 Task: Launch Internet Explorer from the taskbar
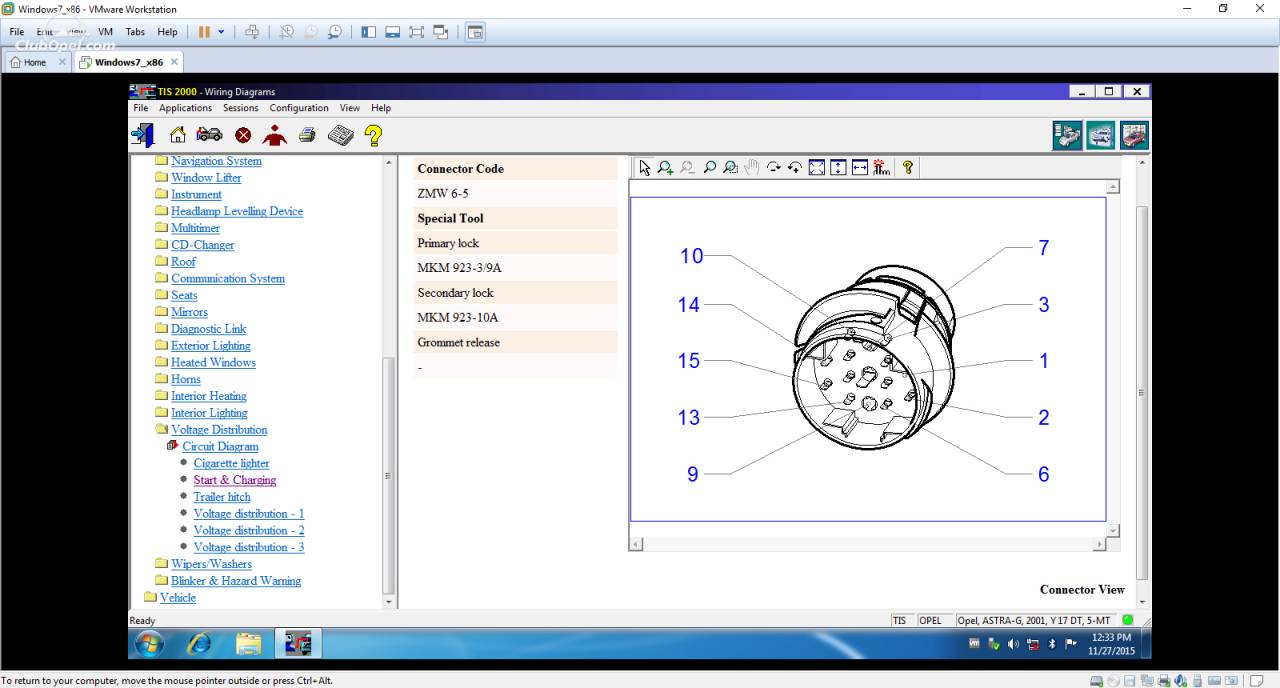[199, 644]
